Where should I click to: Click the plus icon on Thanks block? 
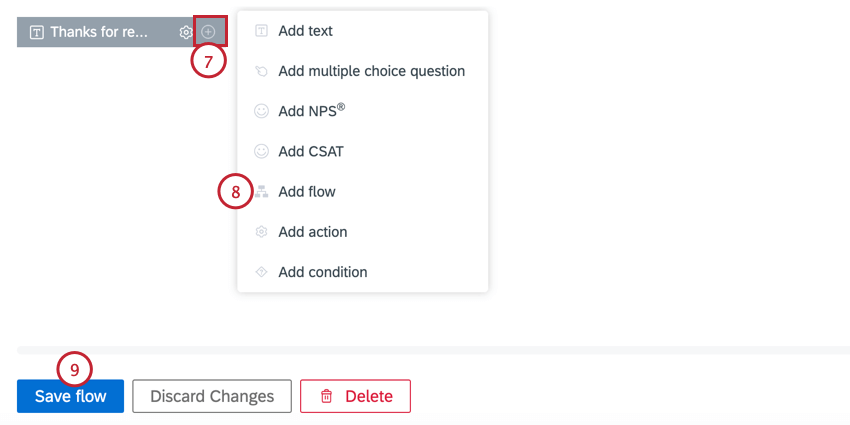point(209,32)
